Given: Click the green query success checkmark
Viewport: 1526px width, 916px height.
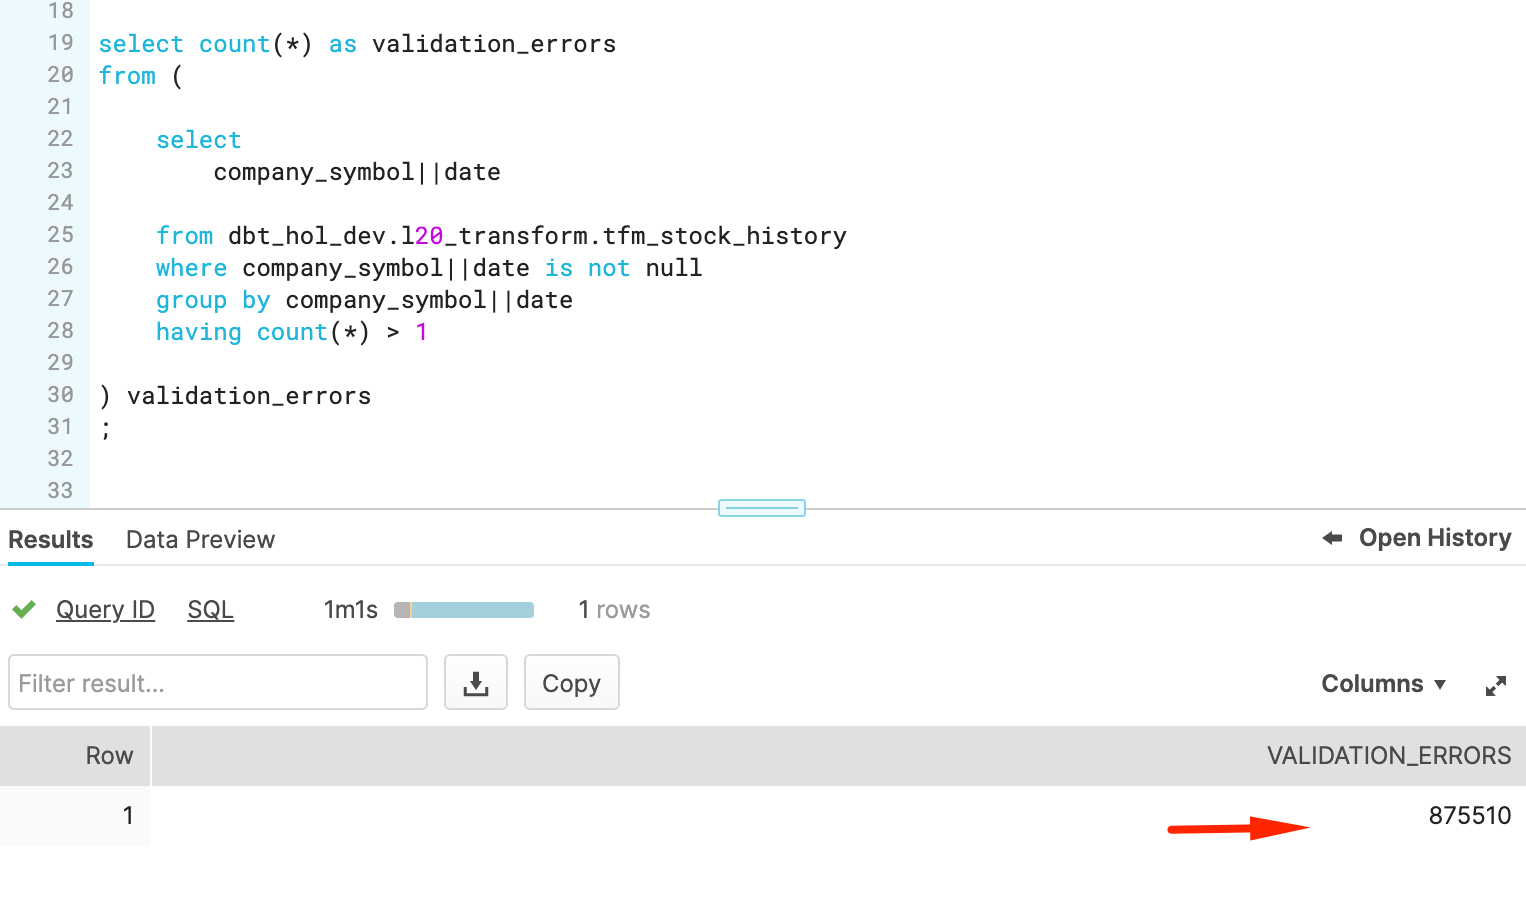Looking at the screenshot, I should [23, 609].
